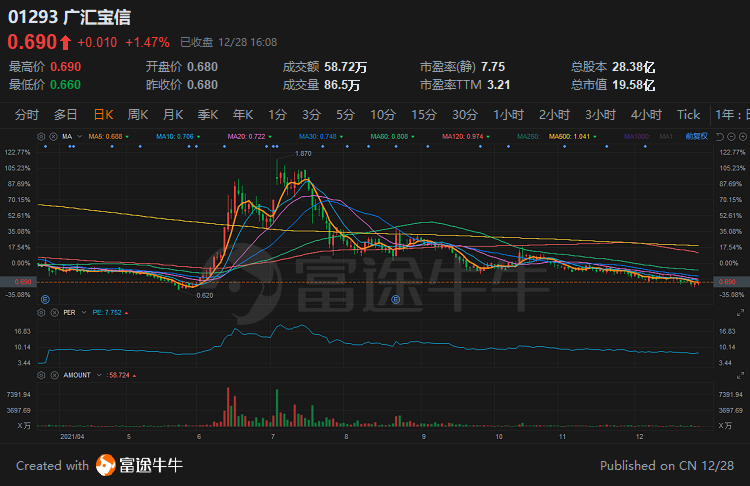Open the AMOUNT indicator dropdown chevron
Image resolution: width=750 pixels, height=486 pixels.
99,376
